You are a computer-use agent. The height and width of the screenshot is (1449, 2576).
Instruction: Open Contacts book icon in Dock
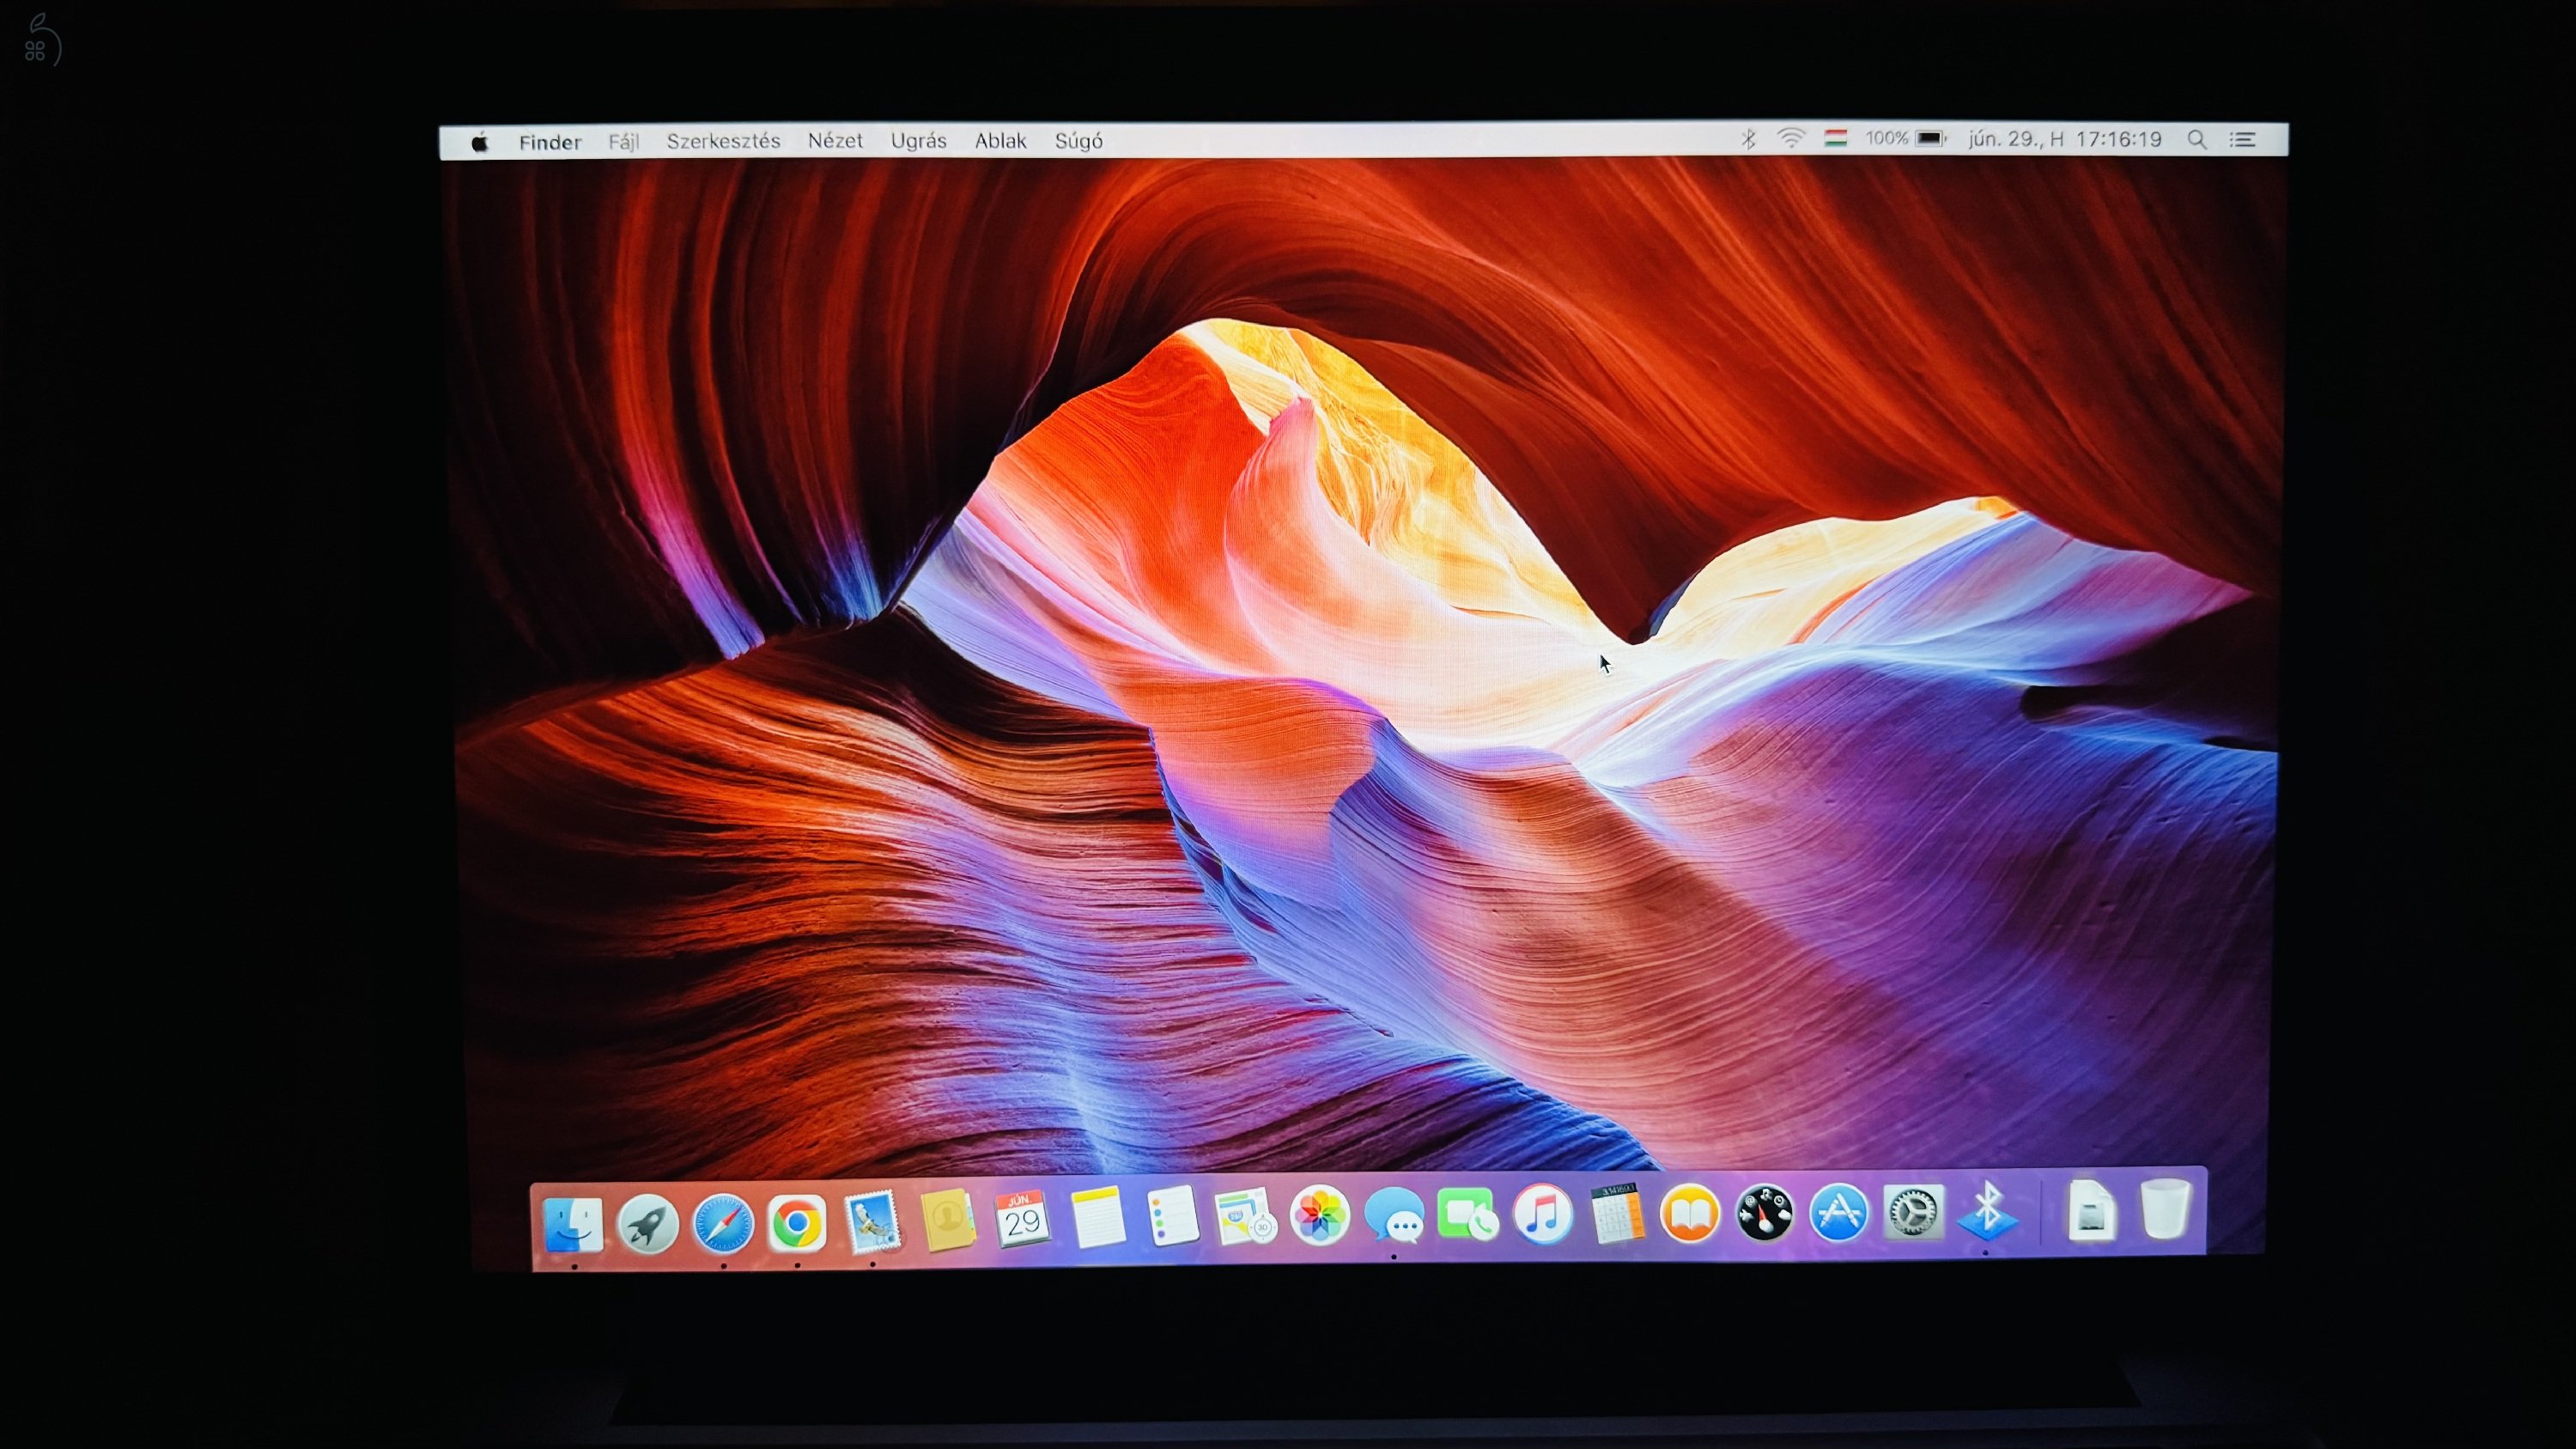click(x=947, y=1219)
